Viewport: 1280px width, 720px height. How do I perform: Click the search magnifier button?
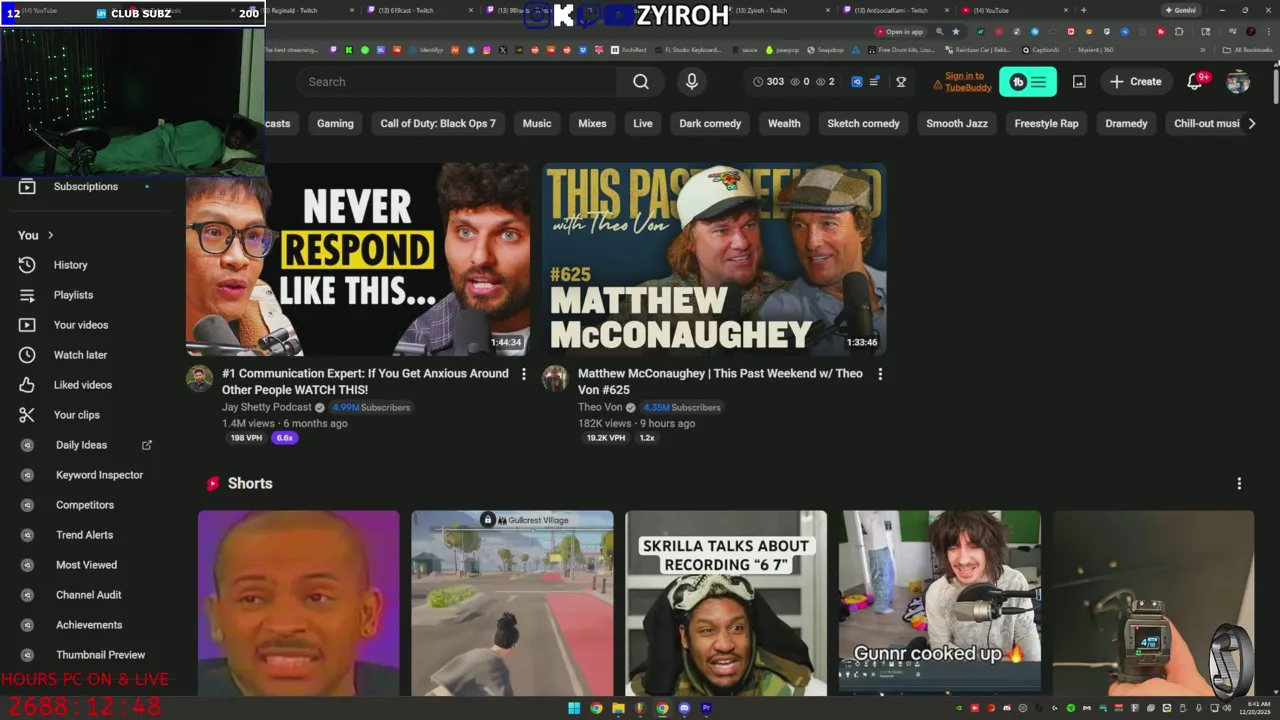pyautogui.click(x=641, y=82)
